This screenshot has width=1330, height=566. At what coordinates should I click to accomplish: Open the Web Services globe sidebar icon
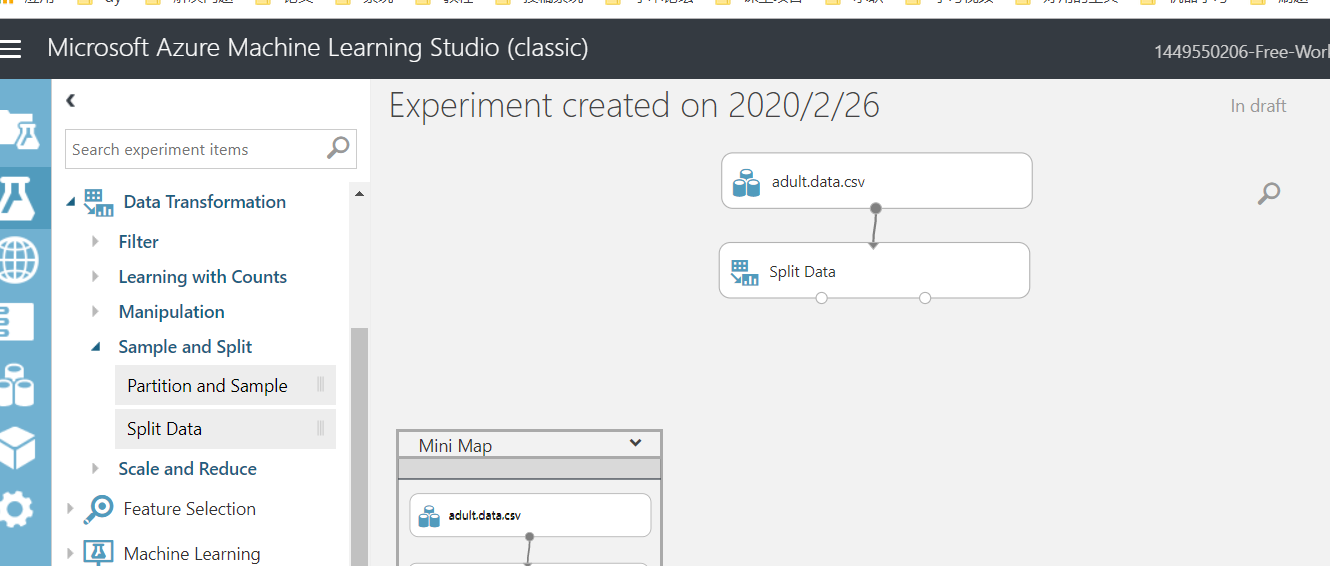pos(18,260)
